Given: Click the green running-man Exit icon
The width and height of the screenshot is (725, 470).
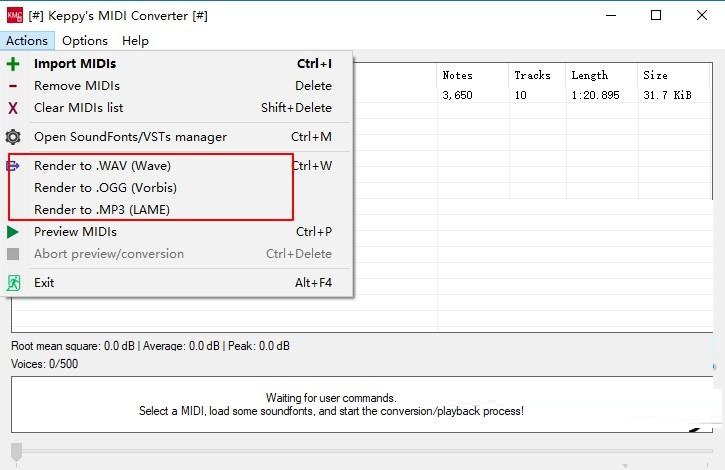Looking at the screenshot, I should tap(13, 283).
